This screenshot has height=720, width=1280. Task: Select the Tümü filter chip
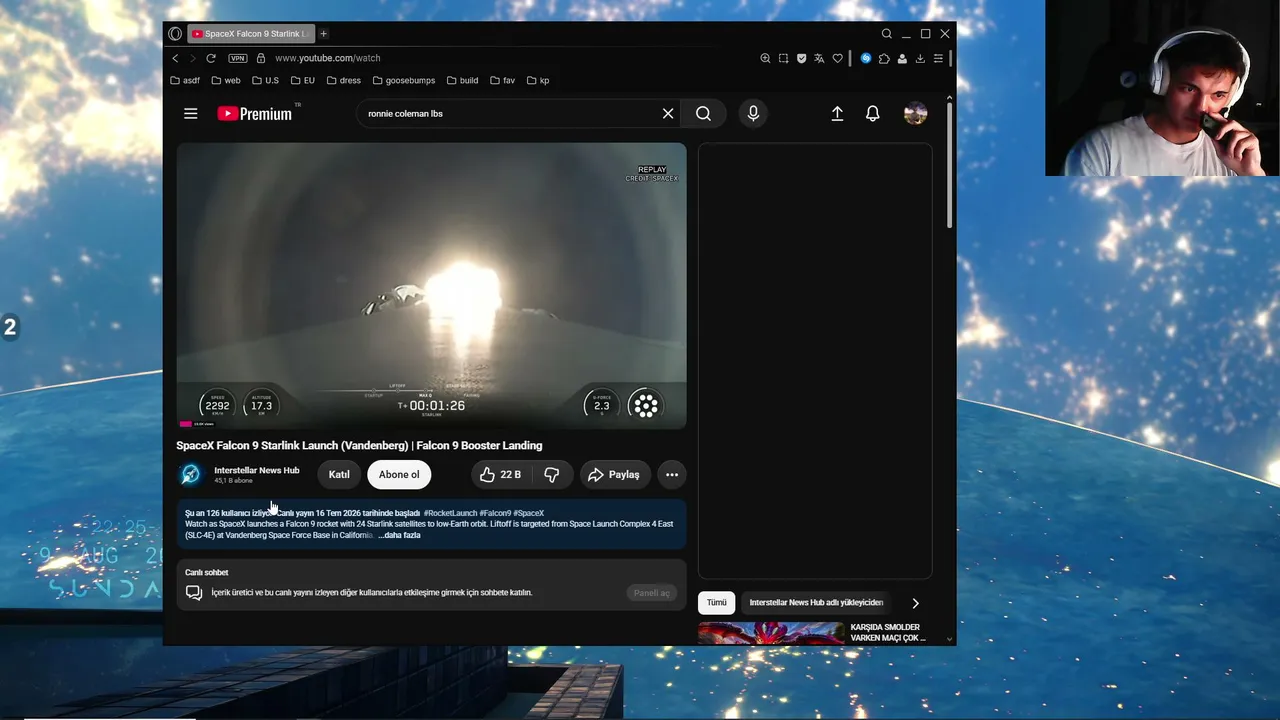[717, 603]
